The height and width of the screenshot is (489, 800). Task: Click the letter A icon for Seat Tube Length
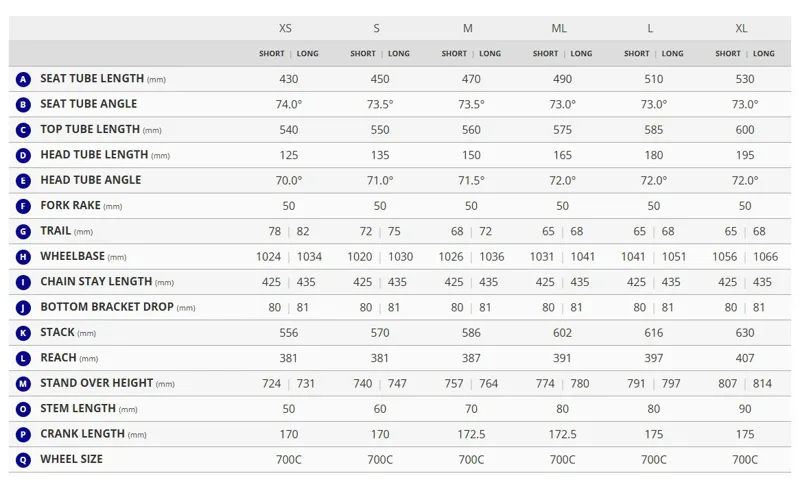(23, 79)
